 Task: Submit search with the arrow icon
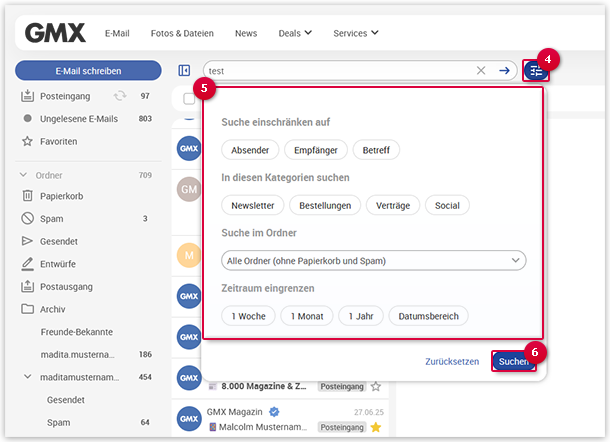click(x=504, y=70)
